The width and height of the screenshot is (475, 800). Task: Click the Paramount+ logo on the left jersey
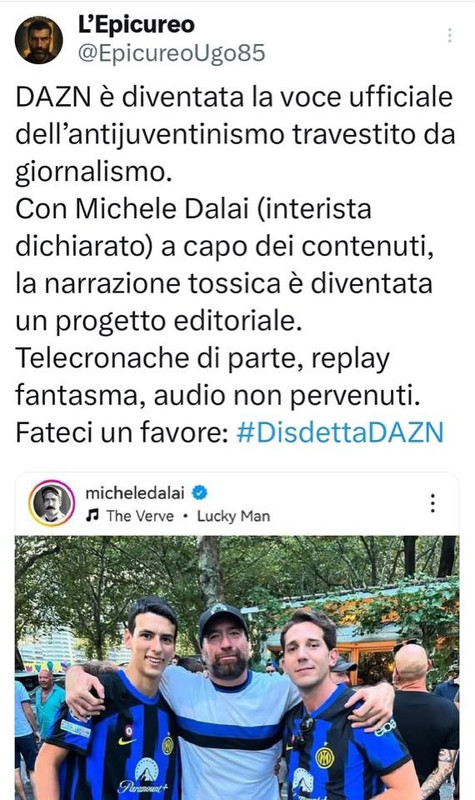144,778
